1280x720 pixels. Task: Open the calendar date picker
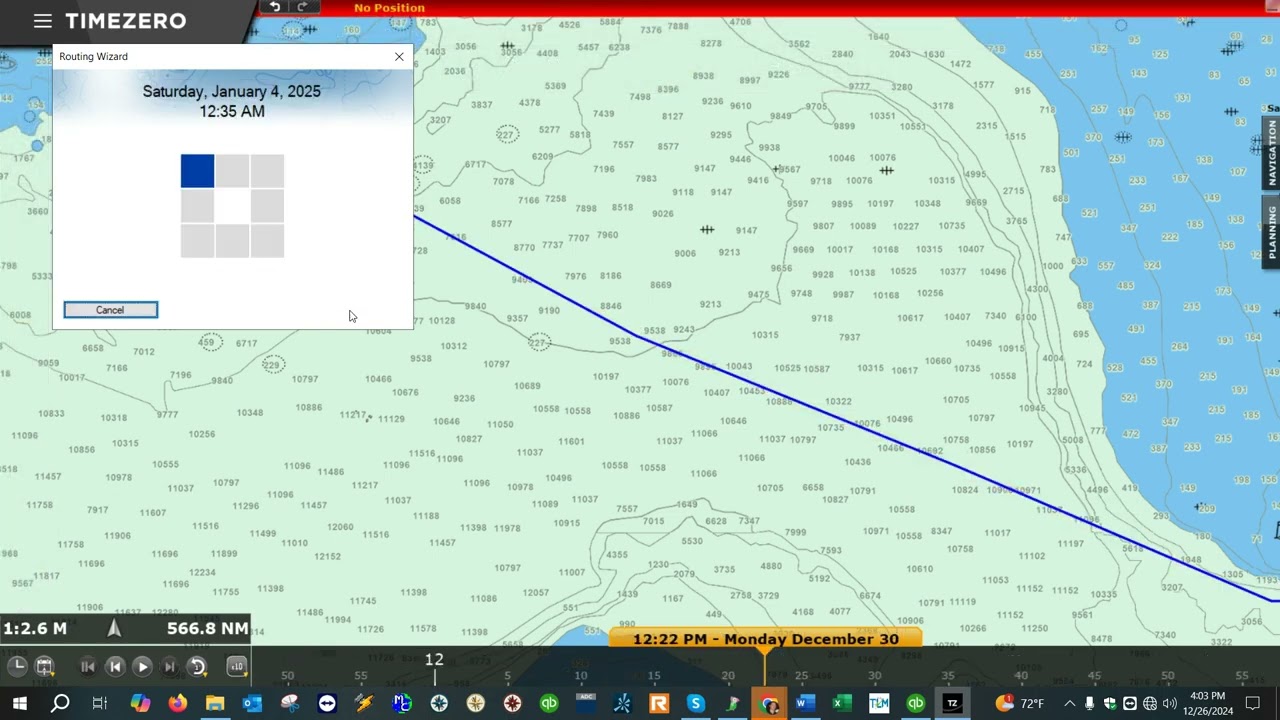coord(44,666)
